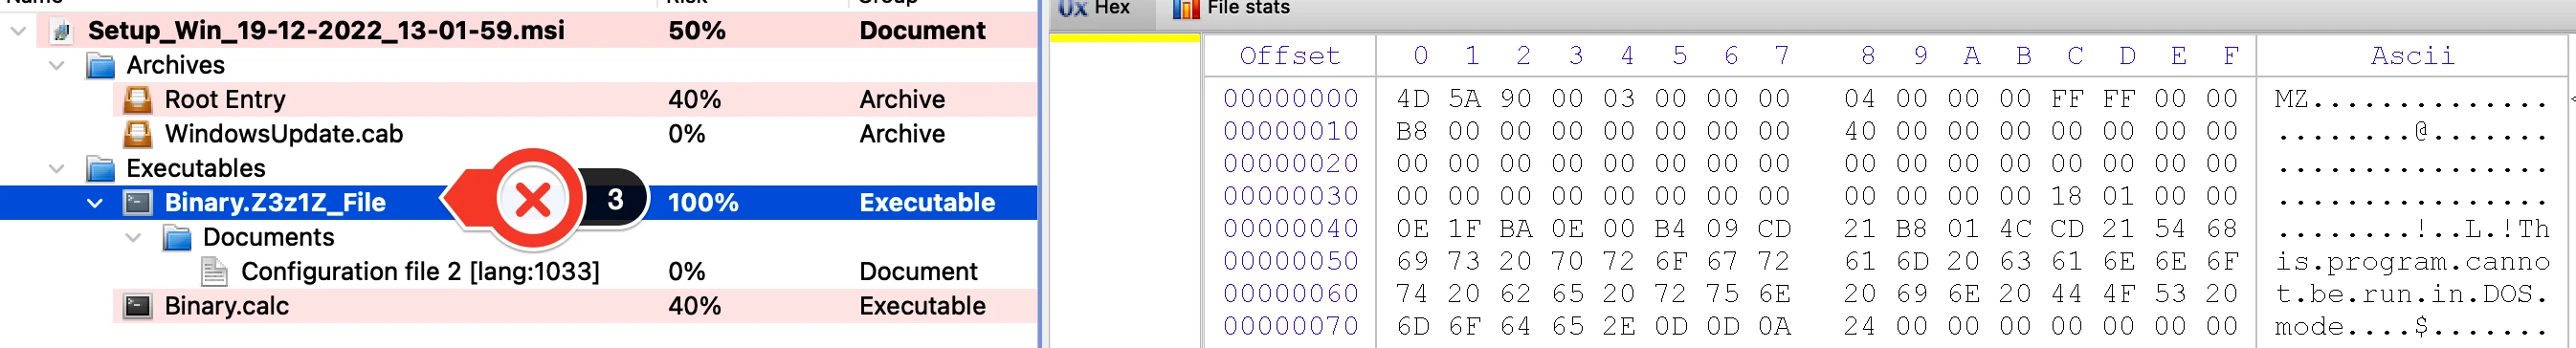Click the Binary.Z3z1Z_File executable icon
The width and height of the screenshot is (2576, 348).
pyautogui.click(x=137, y=203)
